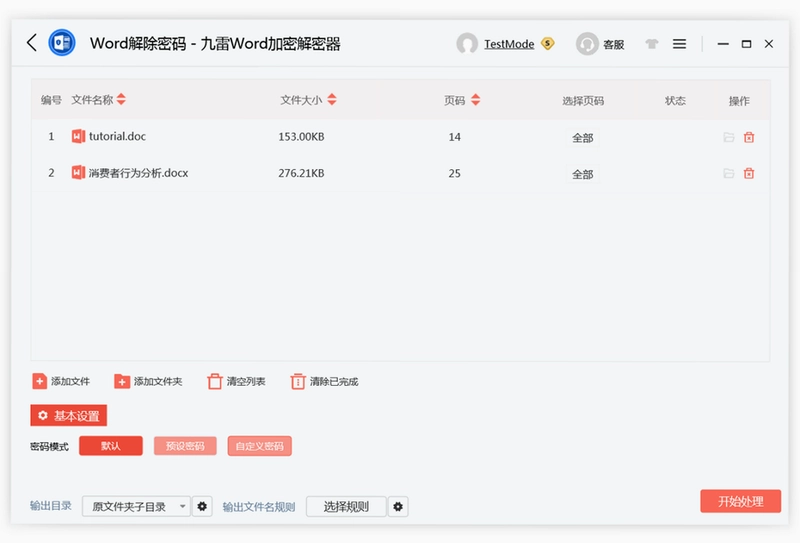Open the 基本设置 settings tab

68,415
